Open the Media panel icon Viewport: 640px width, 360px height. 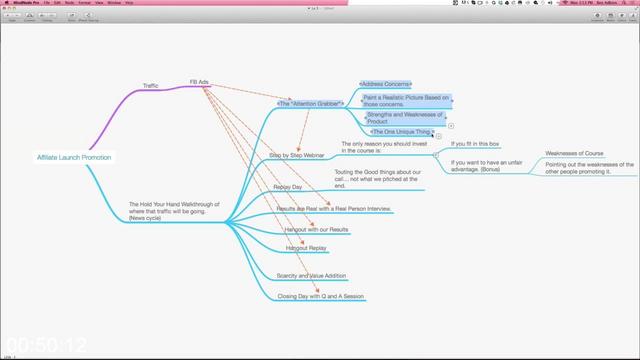click(x=611, y=15)
